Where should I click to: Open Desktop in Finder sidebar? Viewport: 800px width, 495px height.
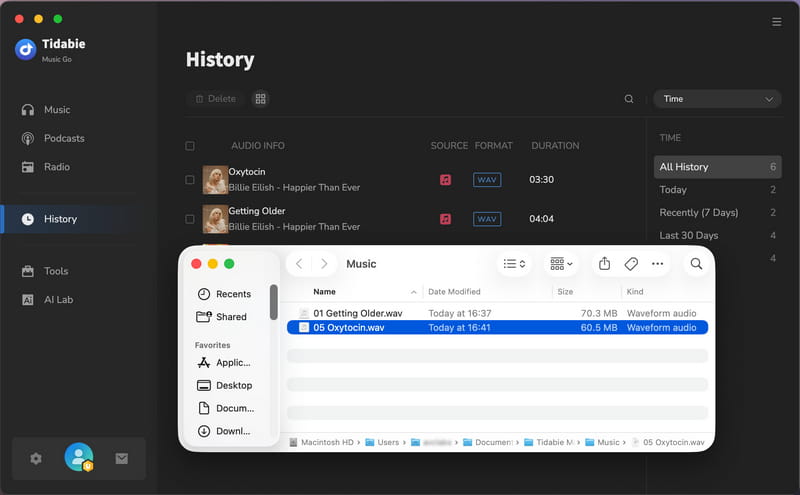(x=224, y=385)
